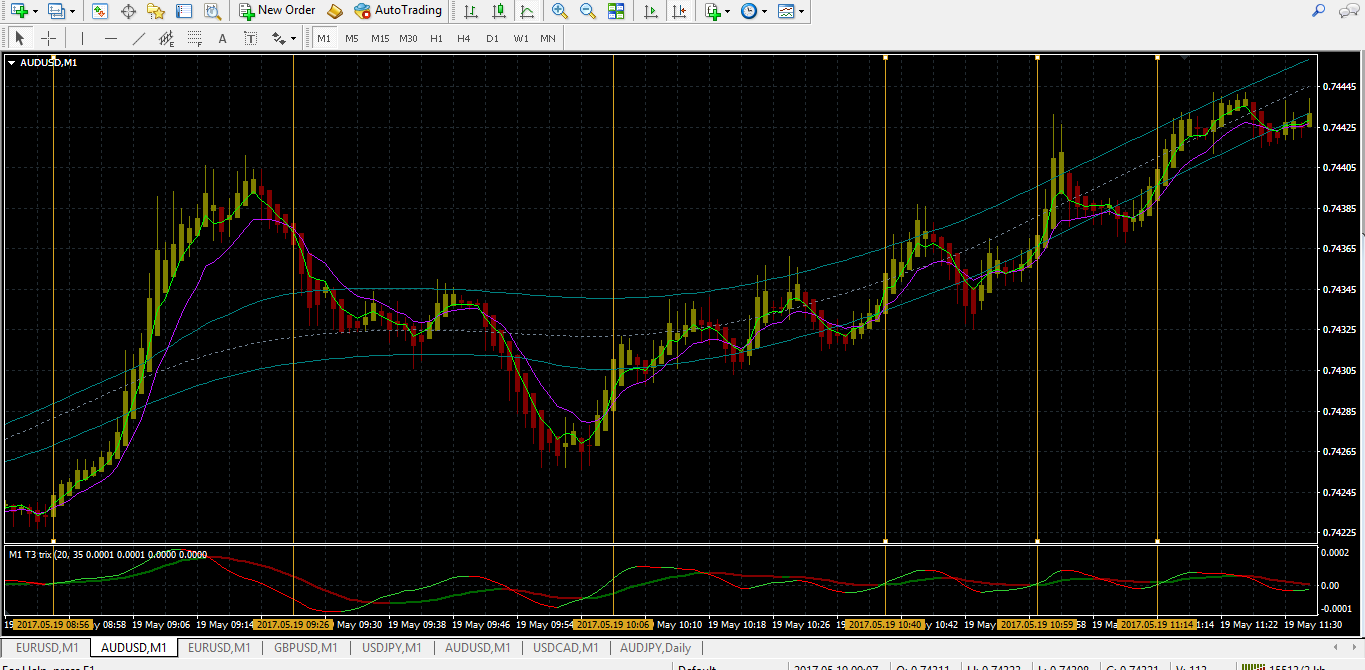Show the Market Watch panel

100,11
